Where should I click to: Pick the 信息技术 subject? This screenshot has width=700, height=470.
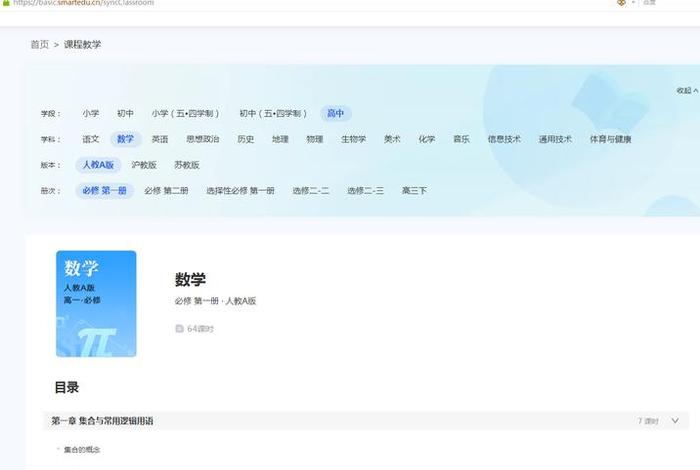click(504, 139)
